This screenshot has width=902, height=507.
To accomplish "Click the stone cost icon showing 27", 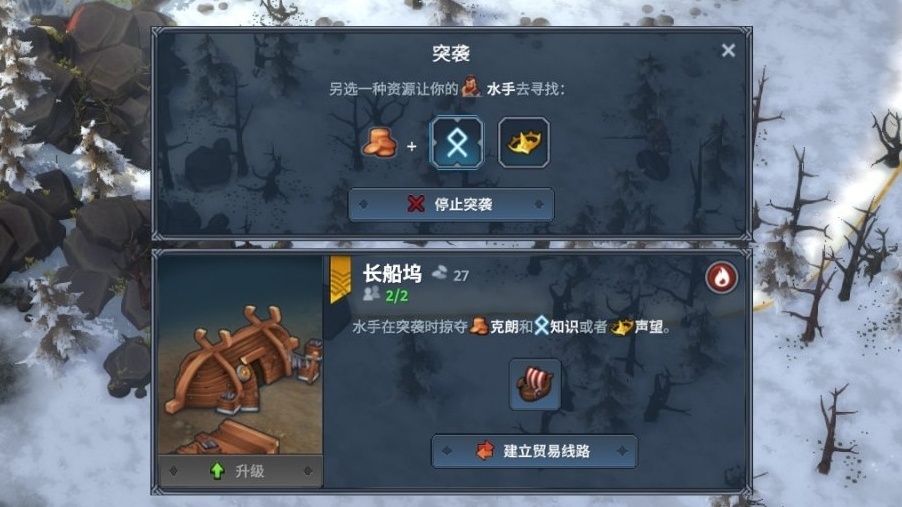I will 439,273.
